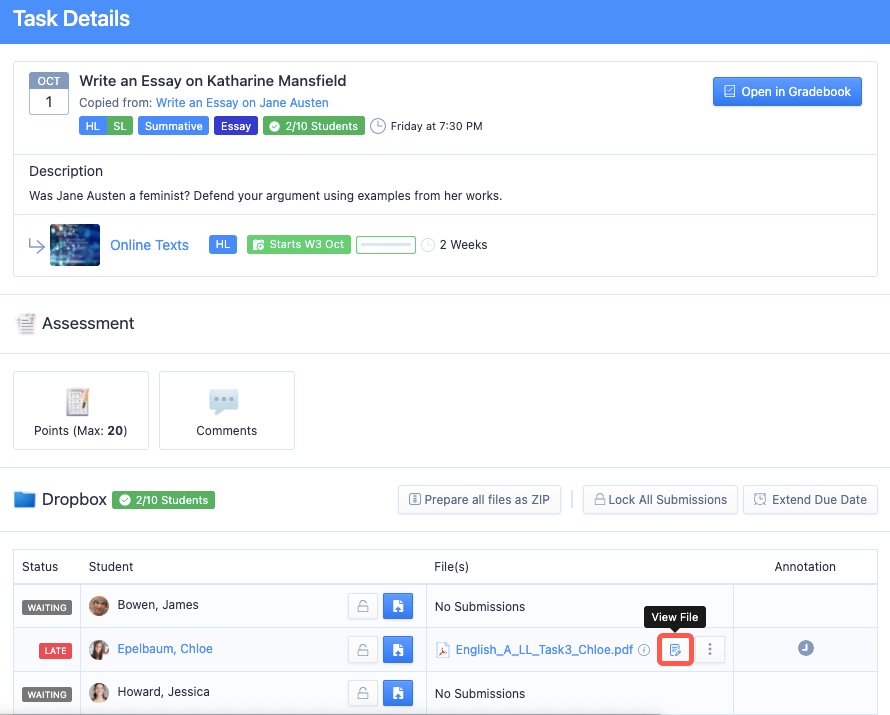Image resolution: width=890 pixels, height=715 pixels.
Task: Click the unit progress bar
Action: point(386,245)
